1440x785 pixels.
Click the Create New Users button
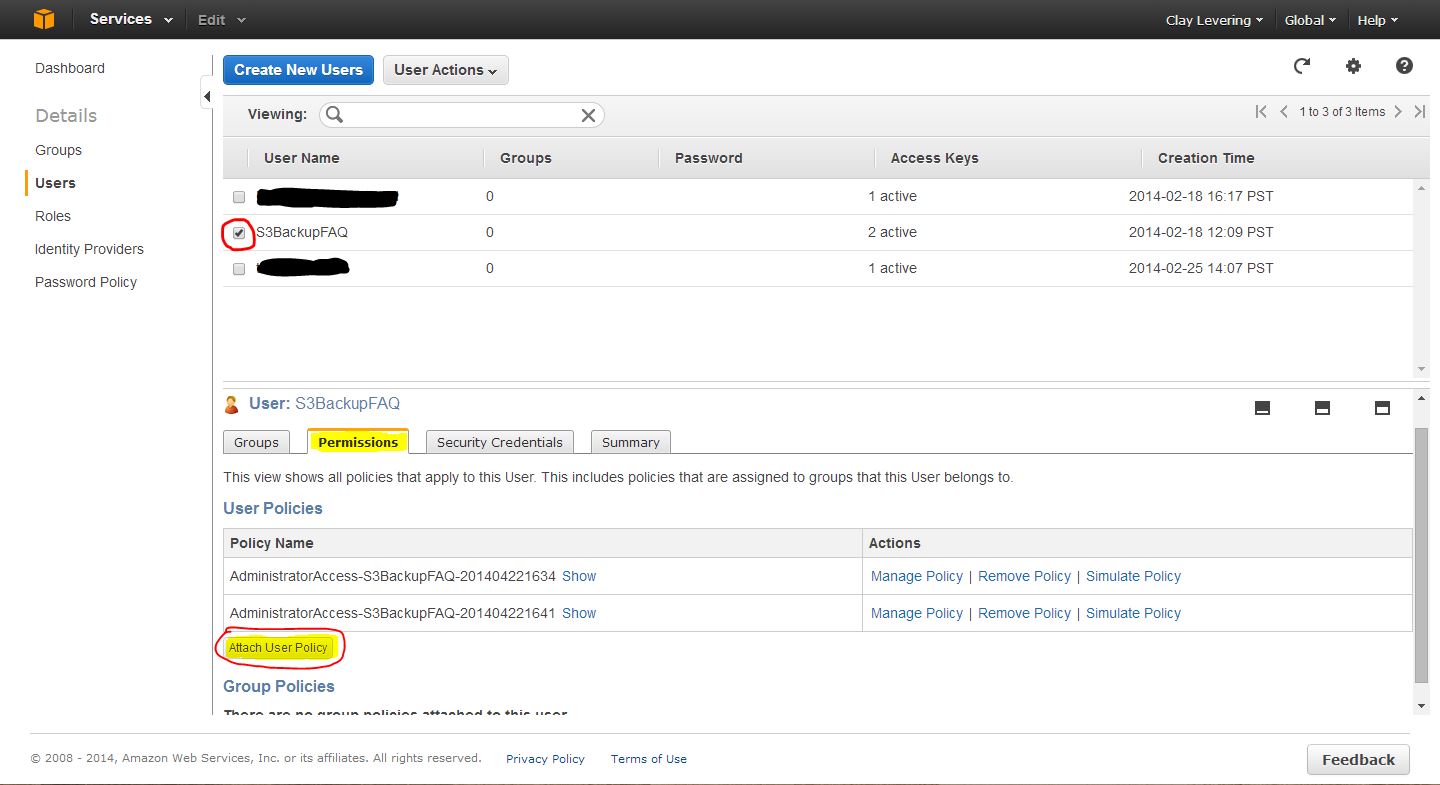(x=299, y=70)
